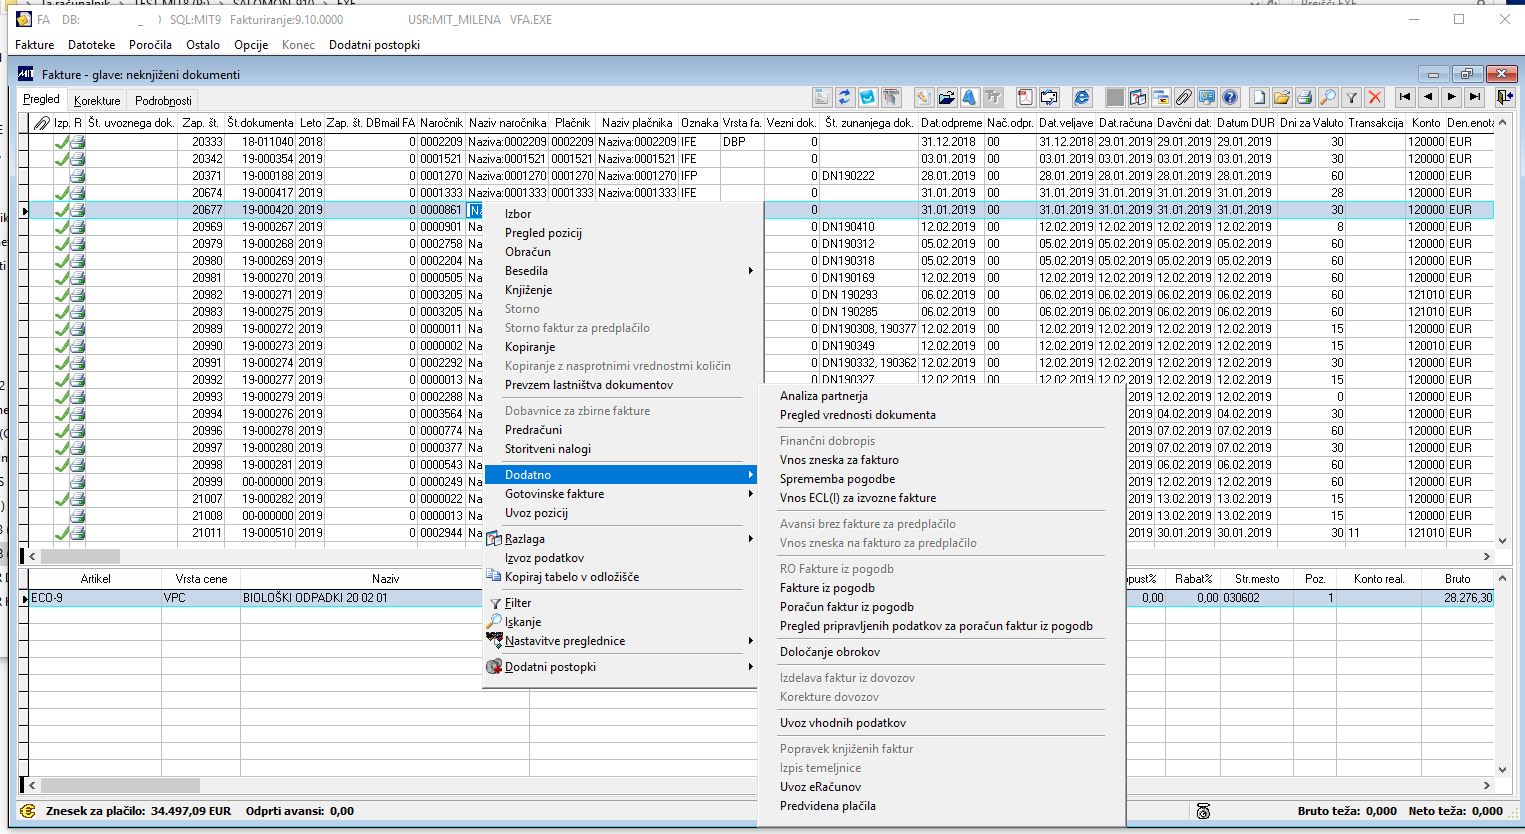
Task: Open the Opcije menu
Action: (251, 45)
